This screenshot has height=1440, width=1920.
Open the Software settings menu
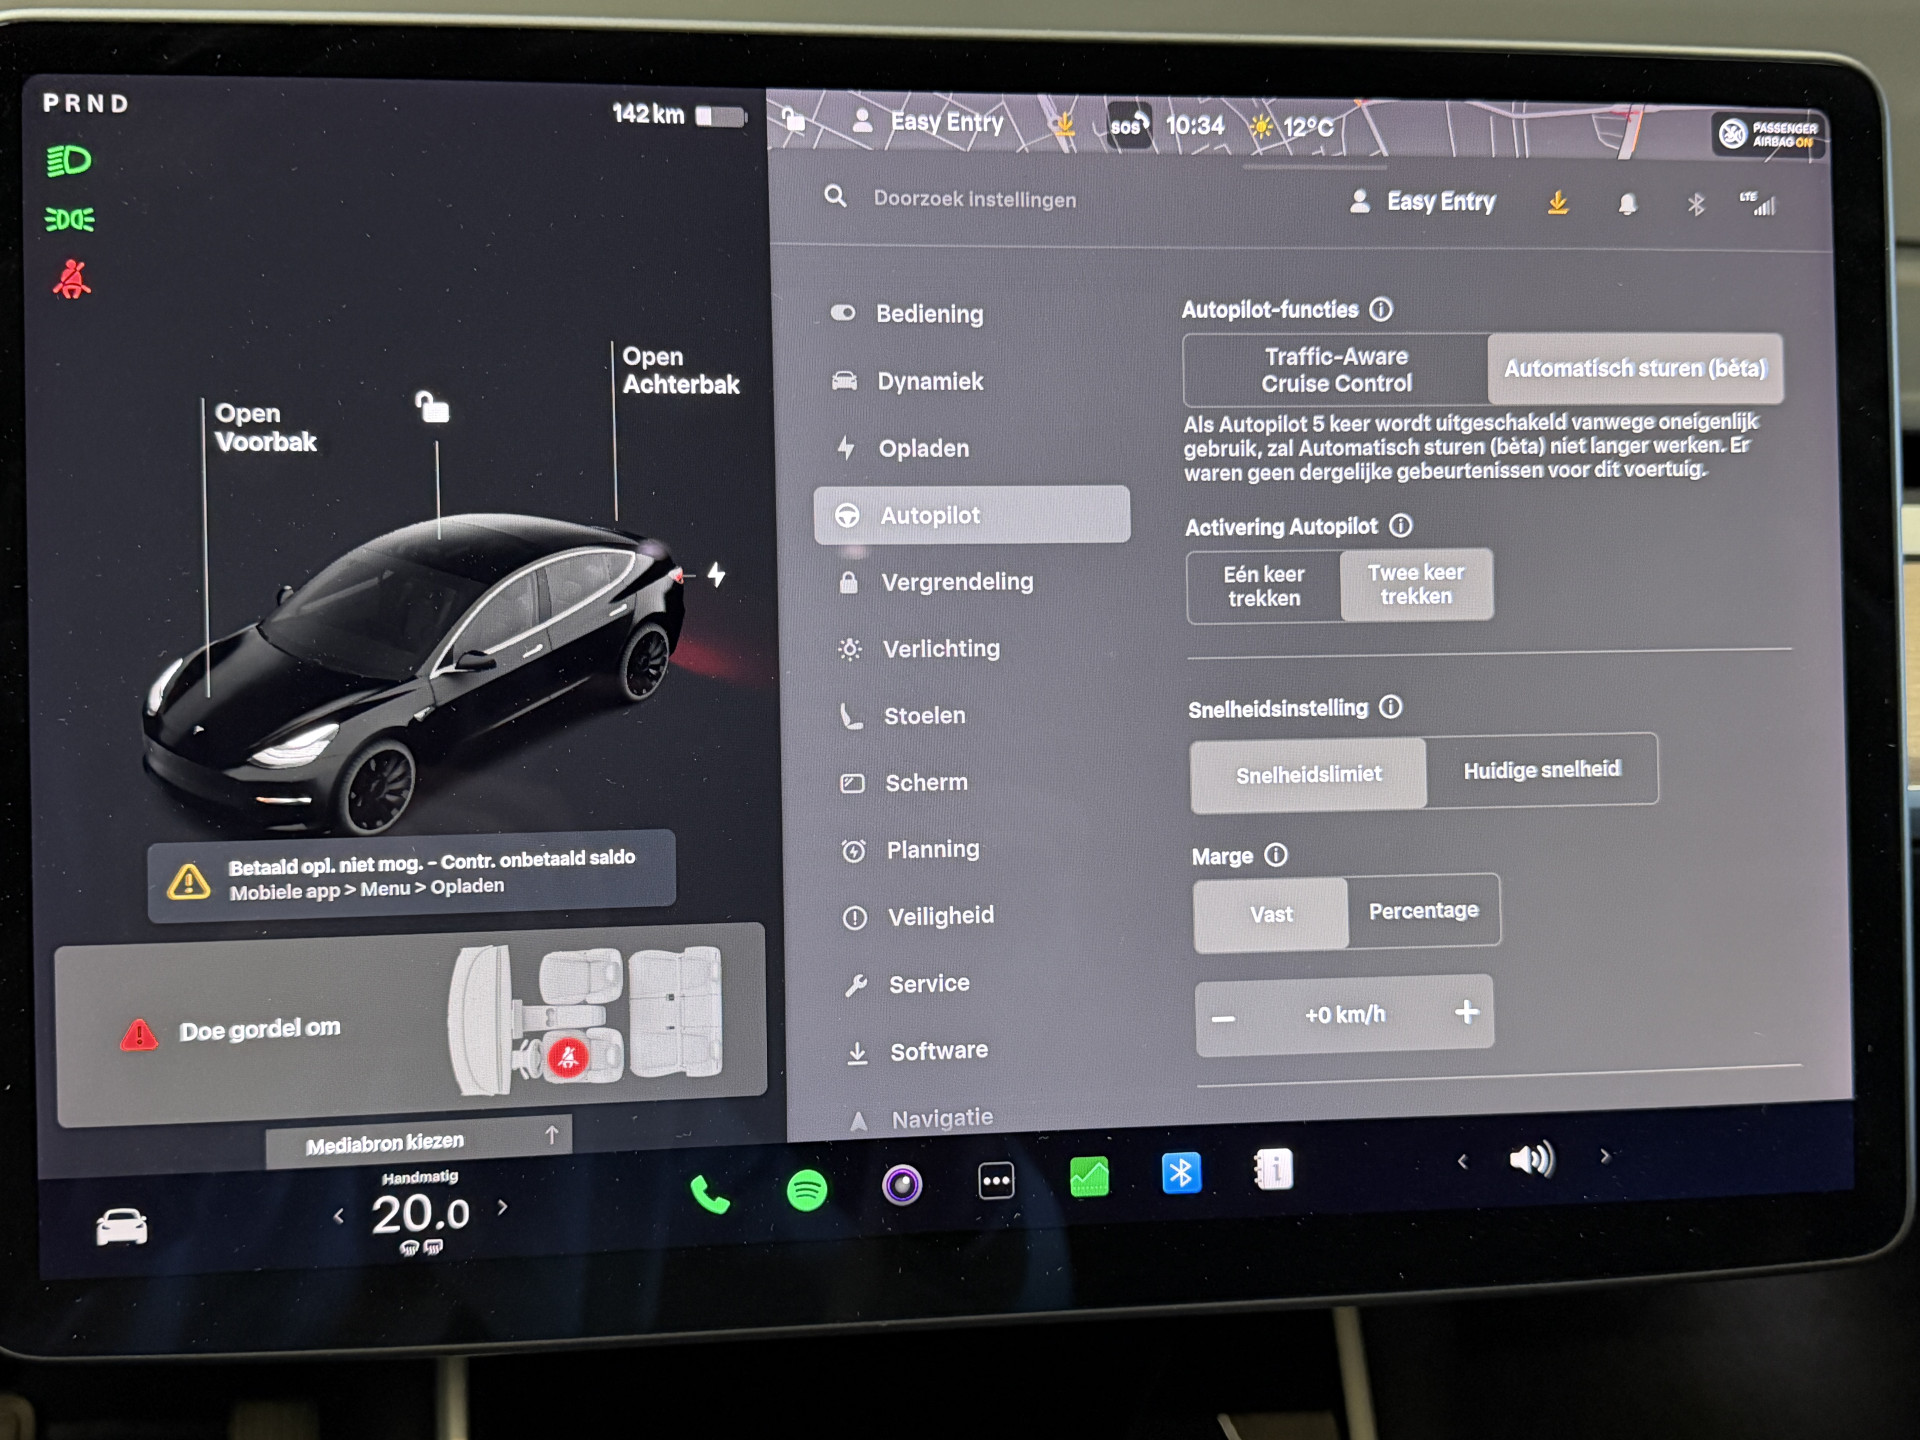tap(938, 1051)
